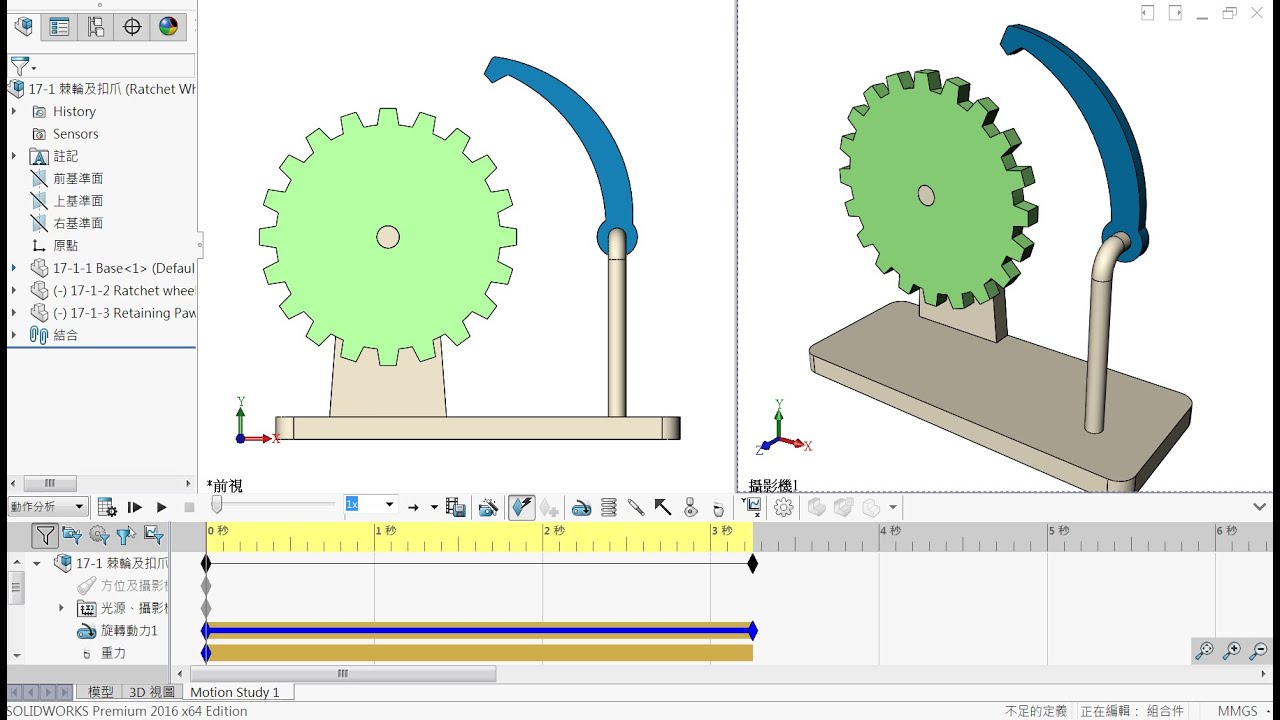The image size is (1280, 720).
Task: Collapse the 17-1 assembly in motion tree
Action: coord(37,564)
